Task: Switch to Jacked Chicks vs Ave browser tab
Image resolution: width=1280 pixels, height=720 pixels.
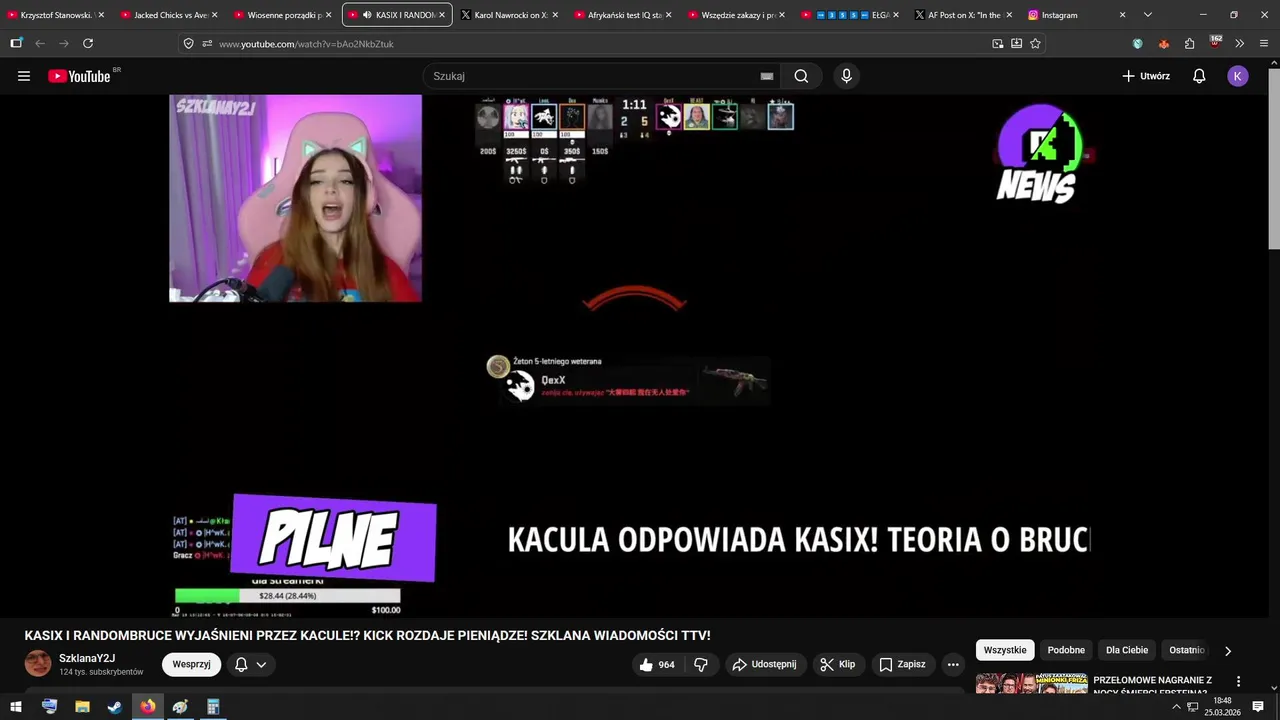Action: pos(169,15)
